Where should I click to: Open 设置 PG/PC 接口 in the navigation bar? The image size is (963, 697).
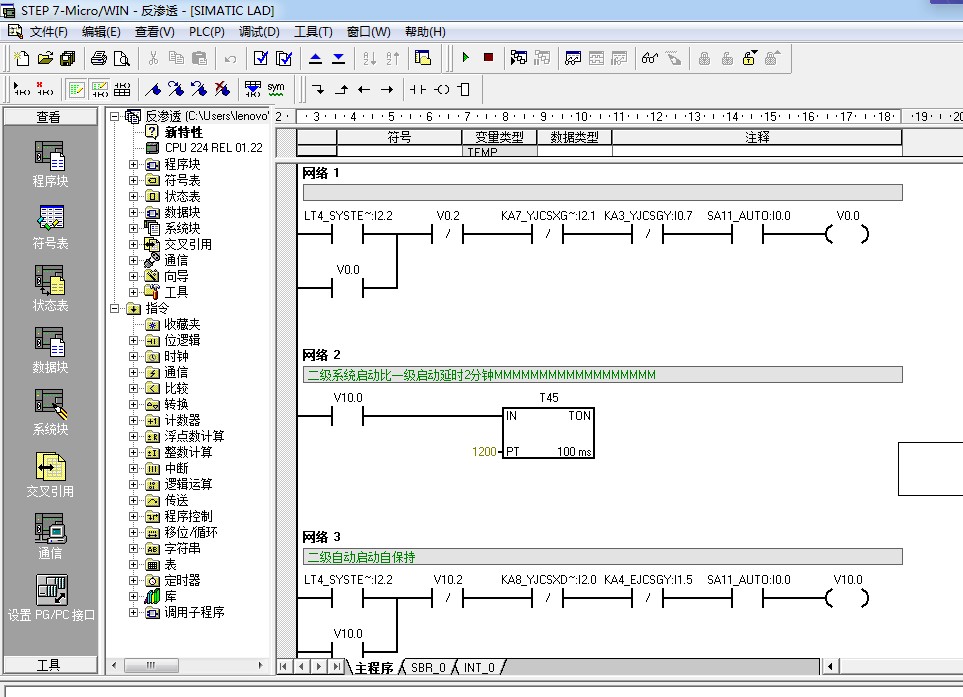pyautogui.click(x=51, y=598)
